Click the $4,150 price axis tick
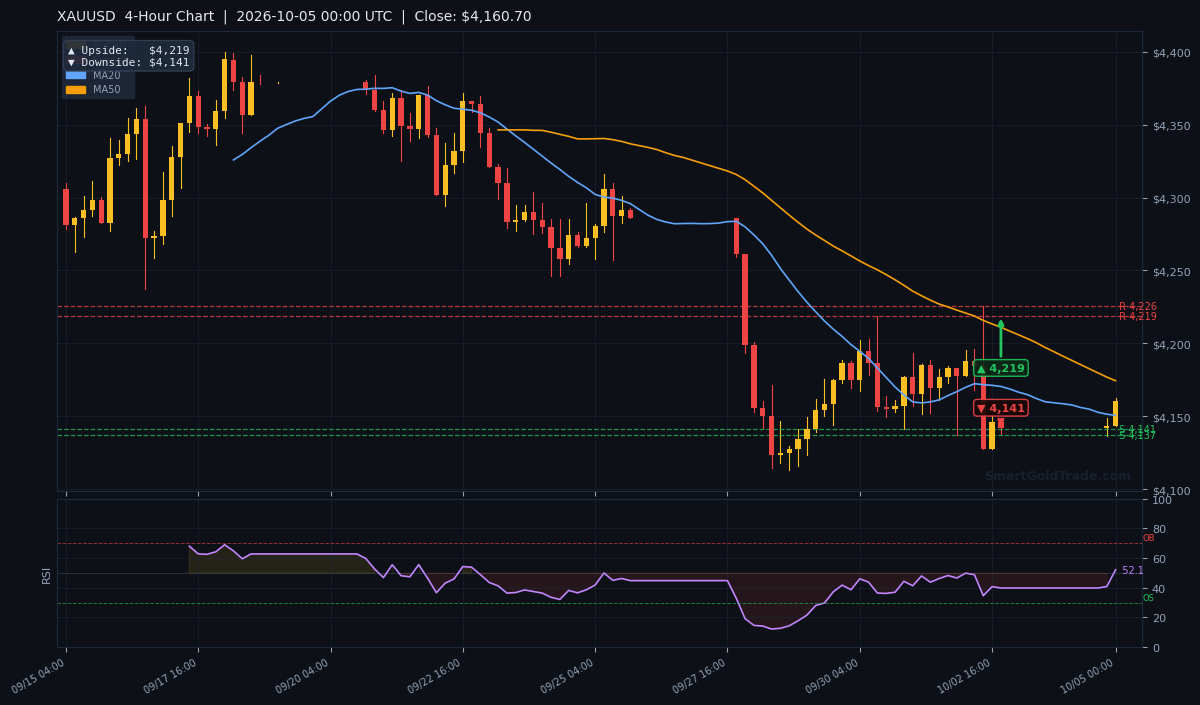The image size is (1200, 705). (x=1172, y=418)
